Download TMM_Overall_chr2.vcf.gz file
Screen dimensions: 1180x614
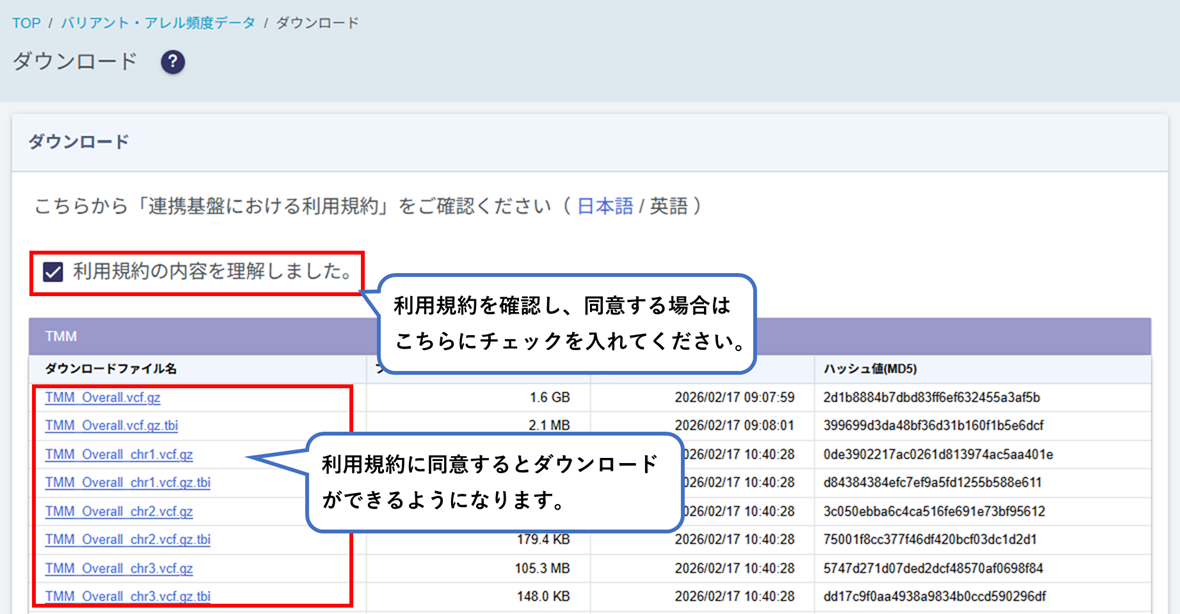point(119,512)
